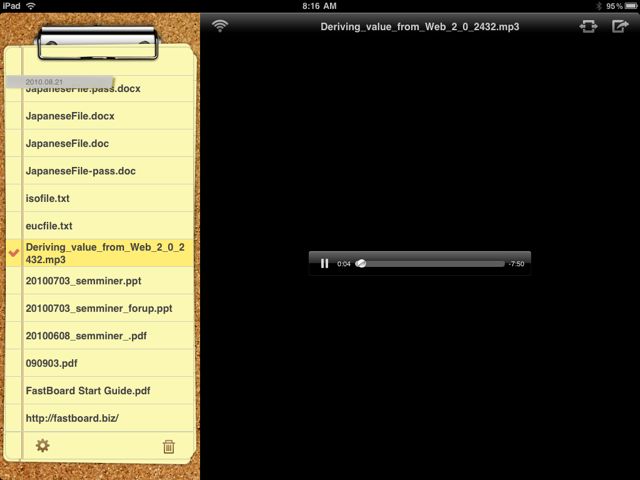Tap the 8:16 AM clock in status bar
640x480 pixels.
coord(319,6)
